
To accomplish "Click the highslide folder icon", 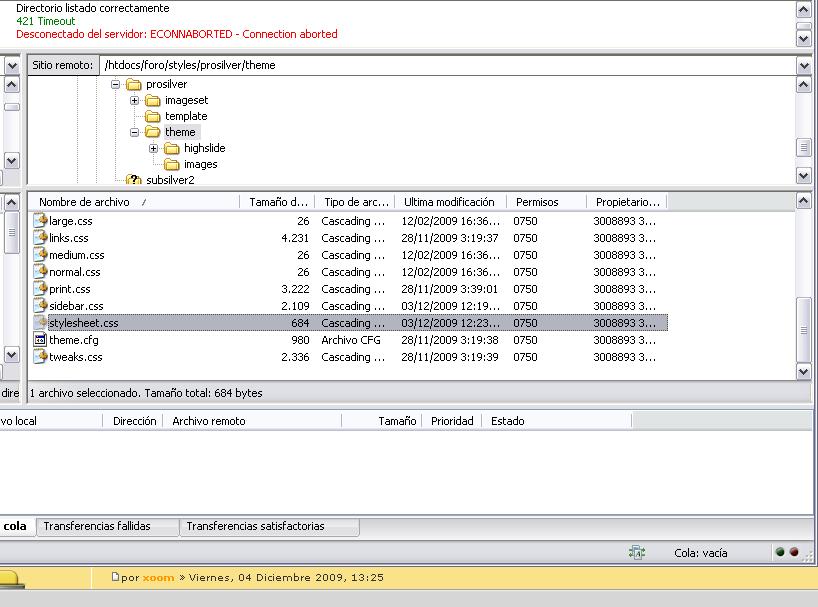I will point(172,149).
